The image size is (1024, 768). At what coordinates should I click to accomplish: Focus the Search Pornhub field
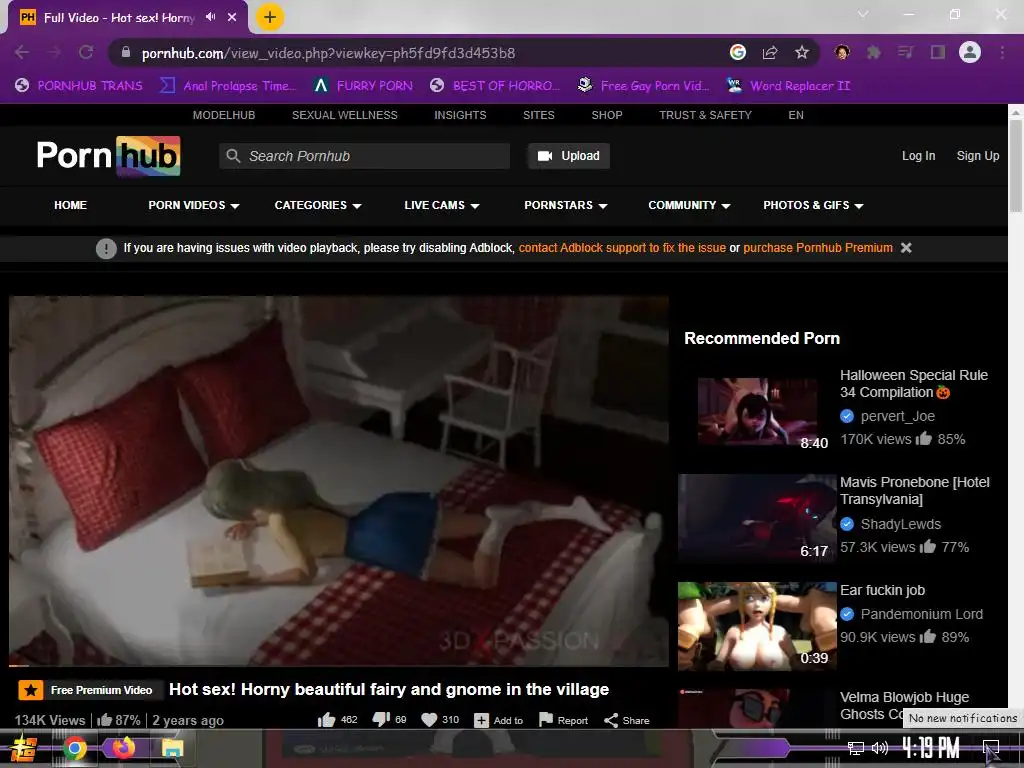pyautogui.click(x=364, y=156)
